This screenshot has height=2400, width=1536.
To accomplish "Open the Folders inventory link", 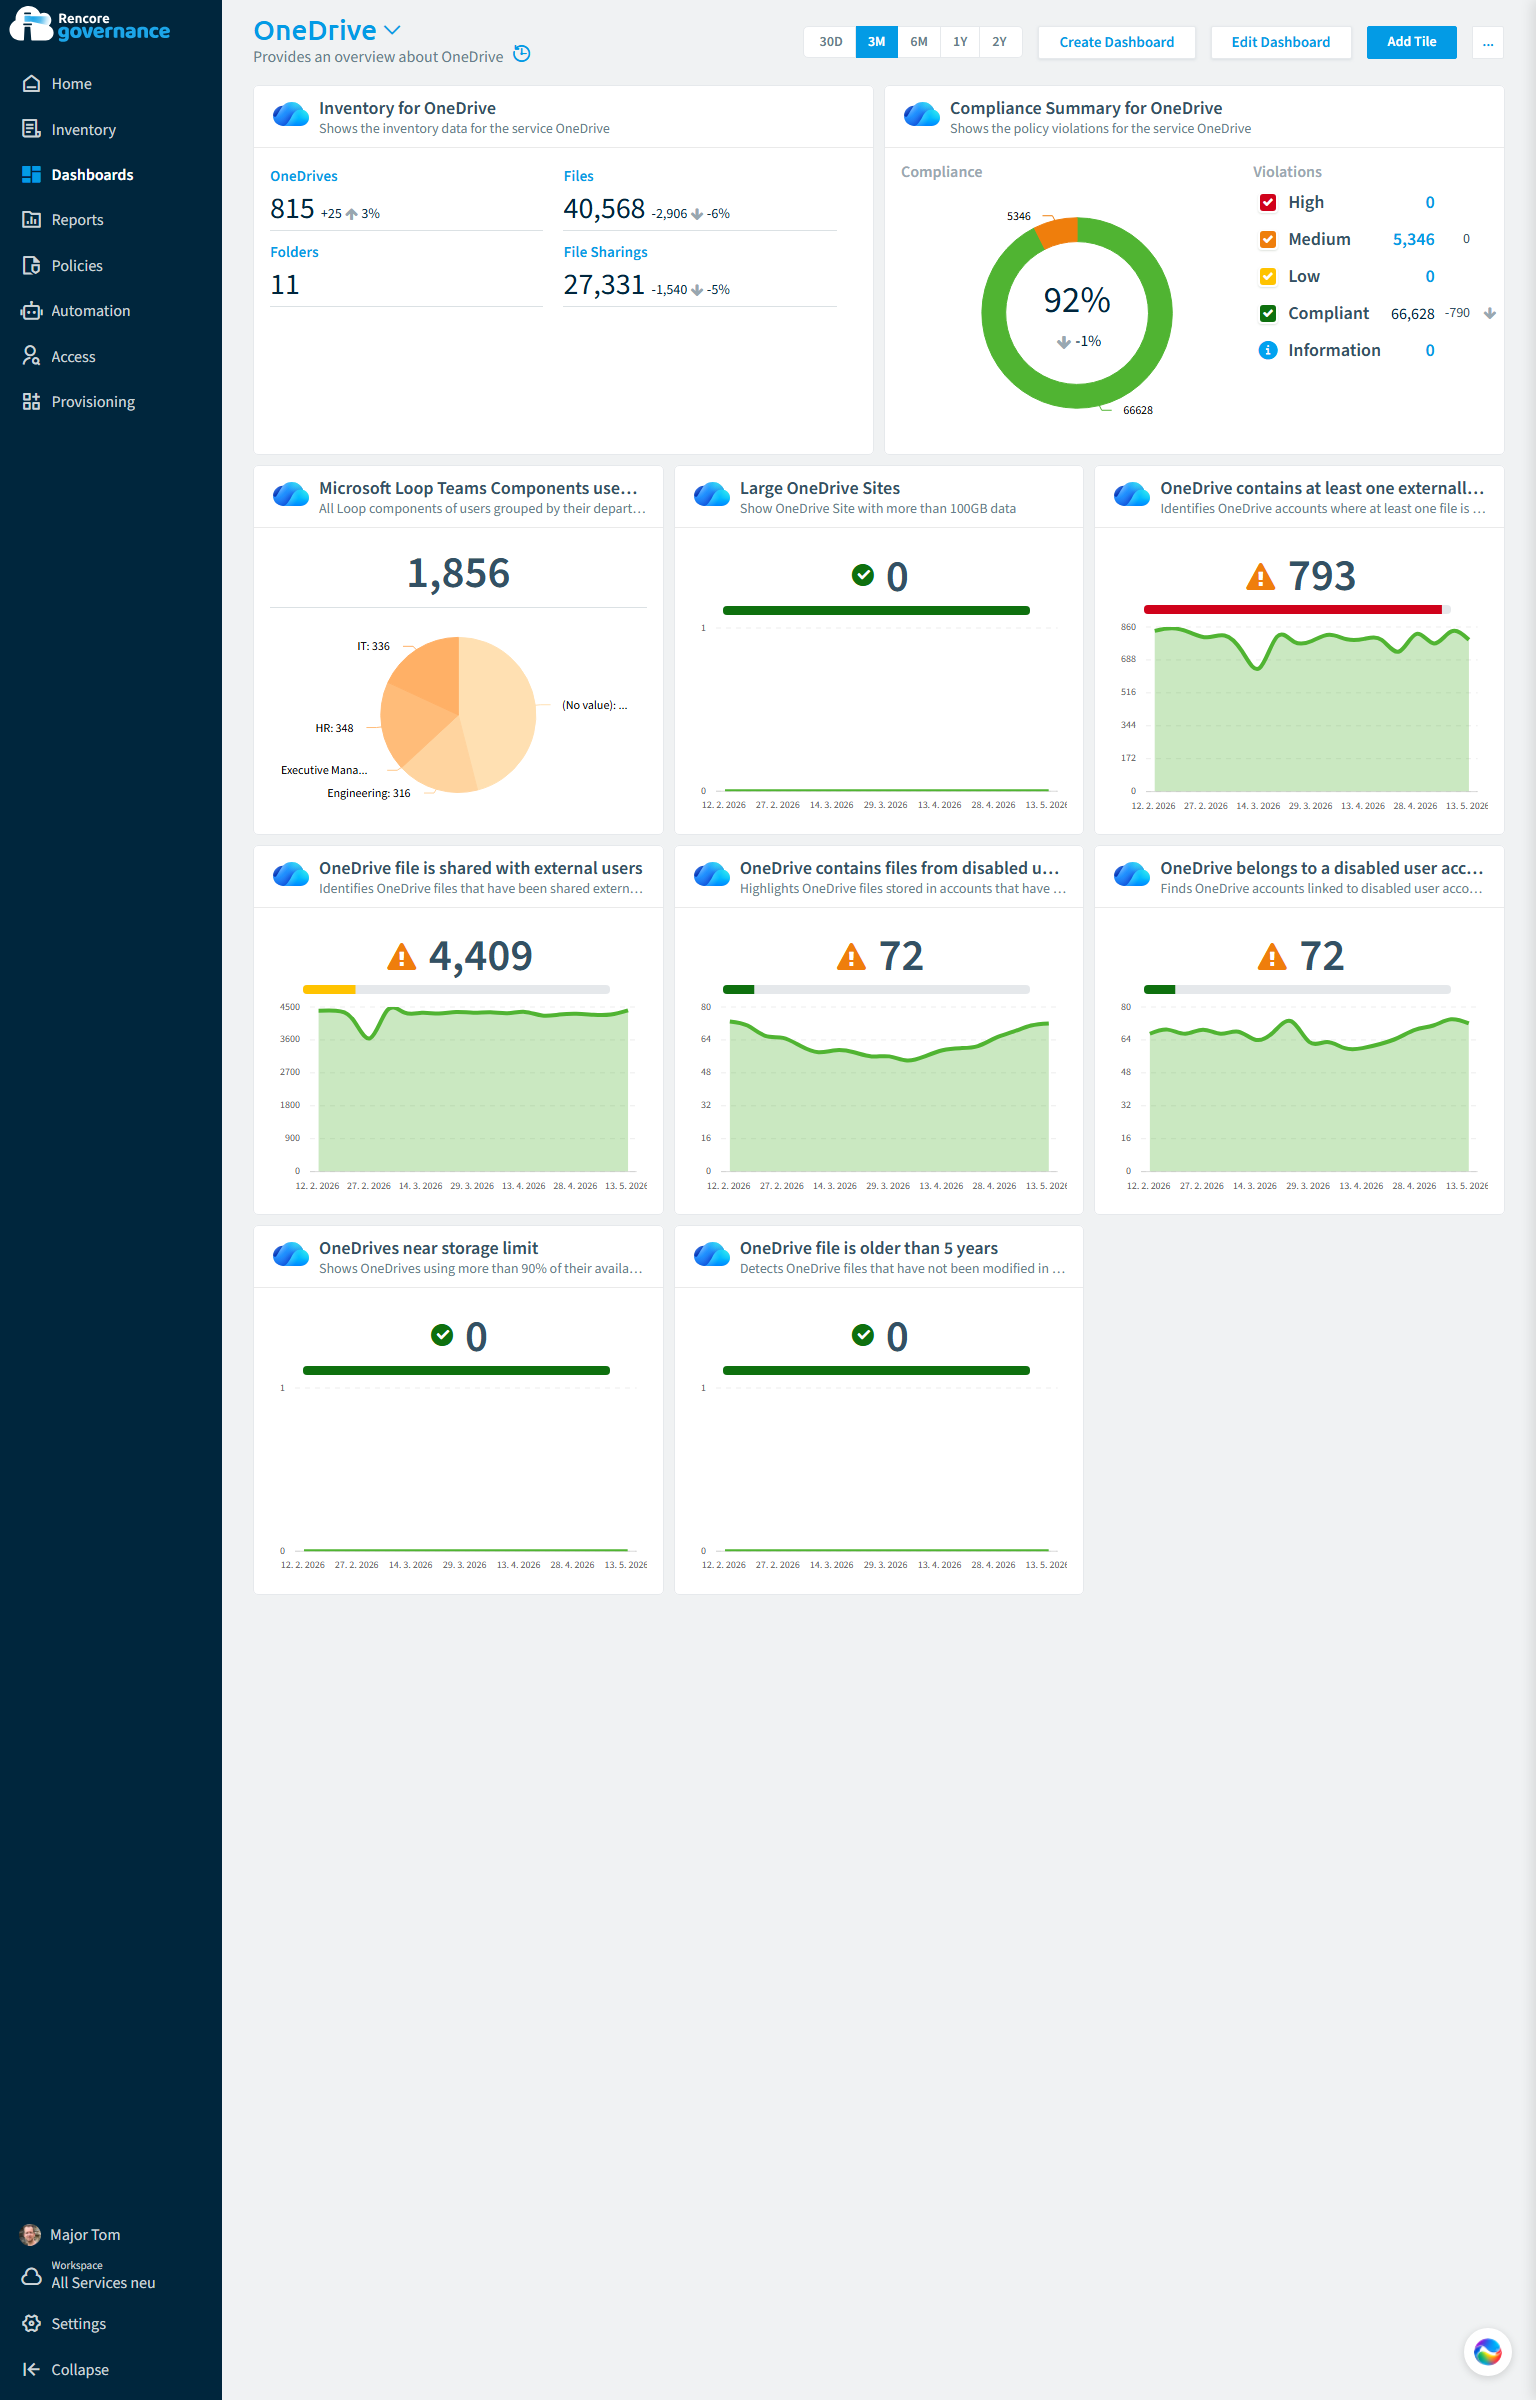I will pyautogui.click(x=294, y=252).
